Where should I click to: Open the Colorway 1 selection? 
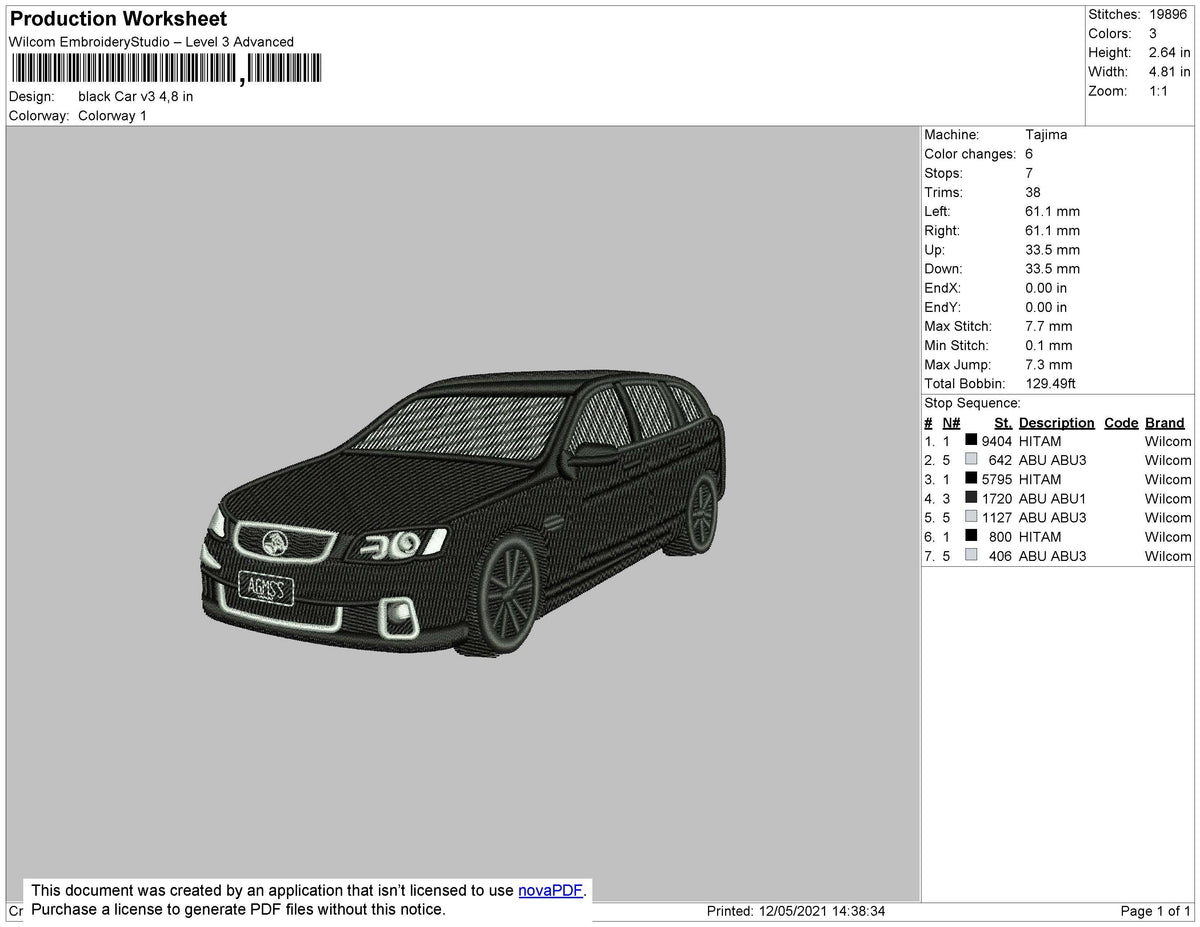click(x=112, y=116)
